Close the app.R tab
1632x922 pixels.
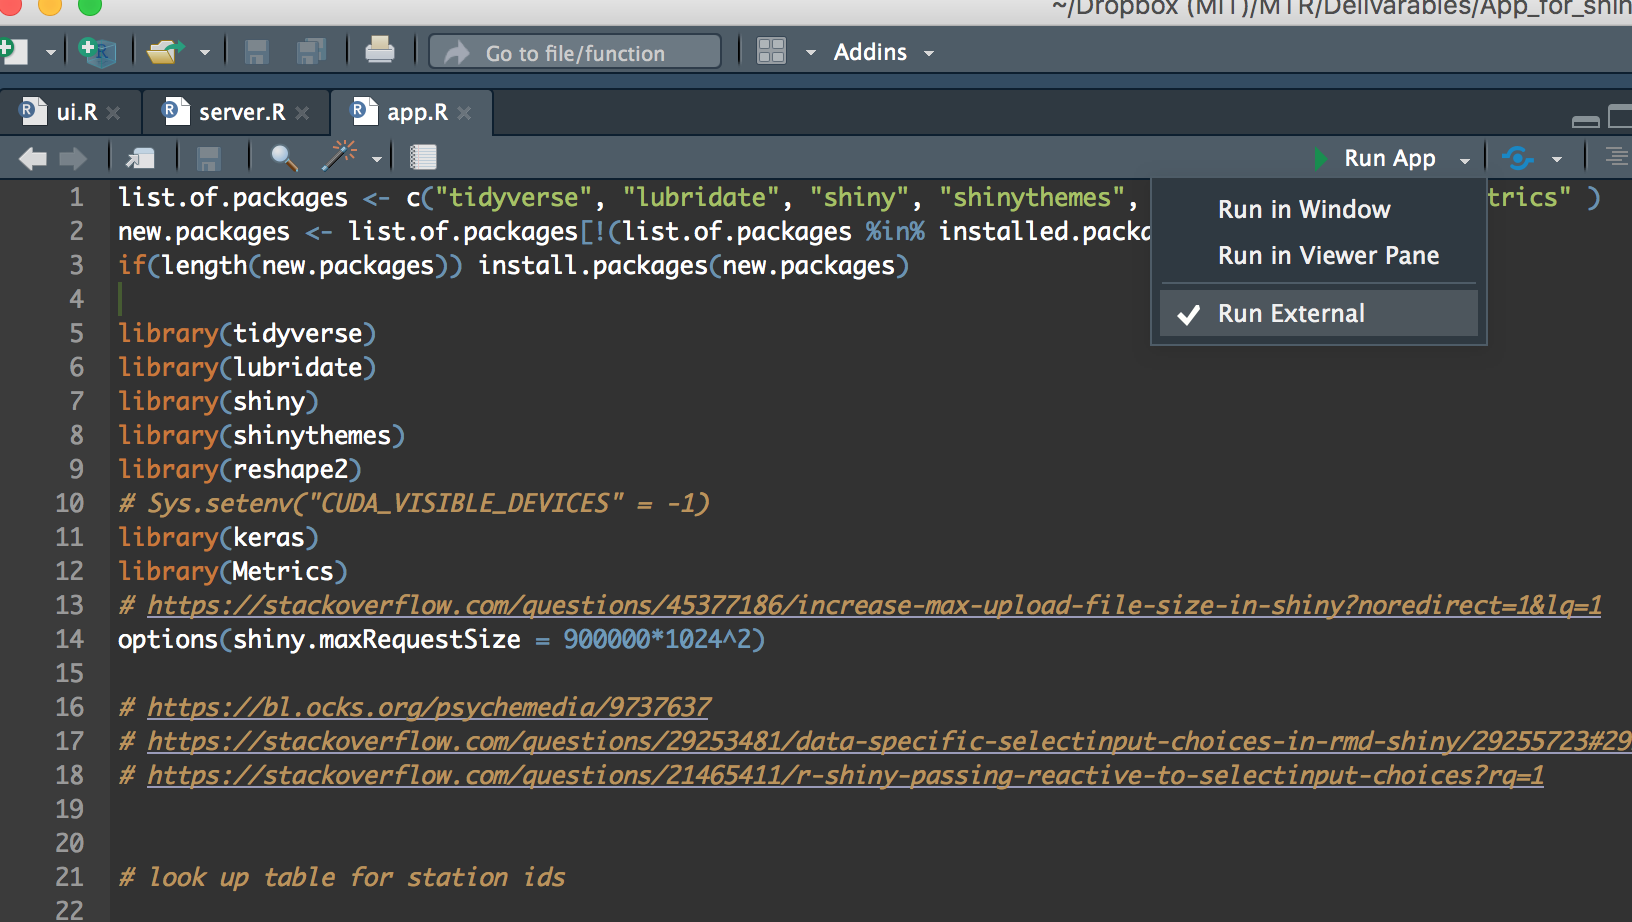click(464, 113)
